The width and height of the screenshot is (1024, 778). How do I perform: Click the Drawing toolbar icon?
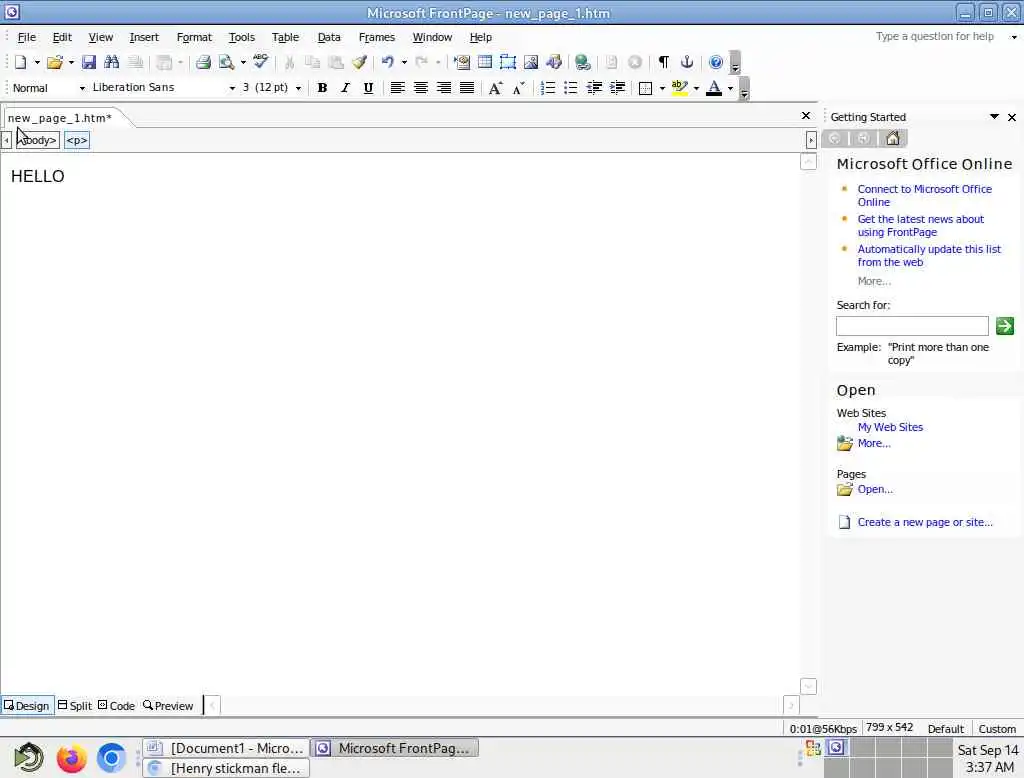pyautogui.click(x=554, y=62)
